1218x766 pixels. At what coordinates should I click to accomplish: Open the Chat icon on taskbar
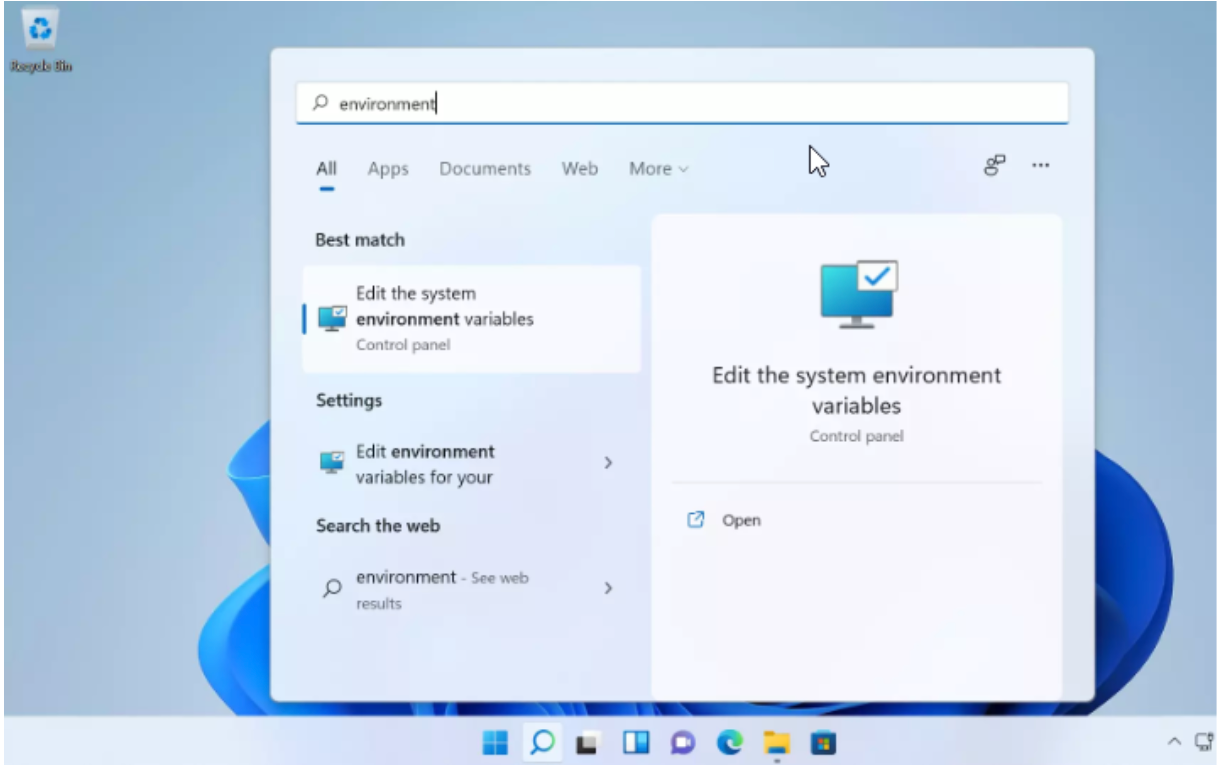pyautogui.click(x=683, y=743)
